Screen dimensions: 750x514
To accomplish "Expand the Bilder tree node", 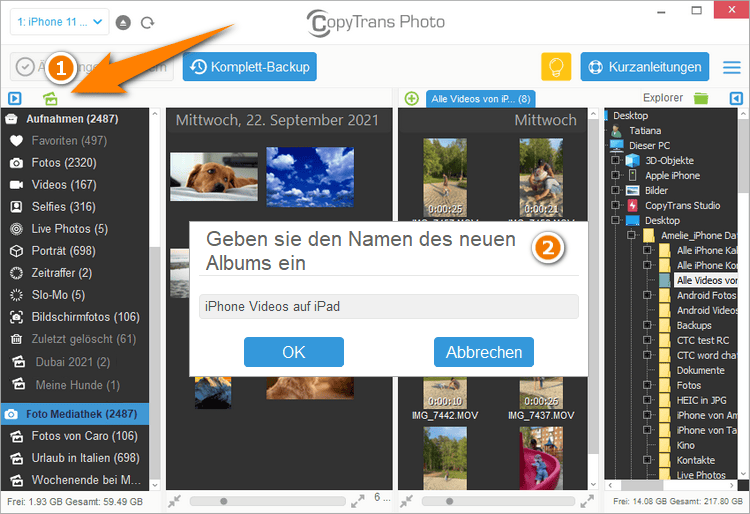I will (x=616, y=190).
